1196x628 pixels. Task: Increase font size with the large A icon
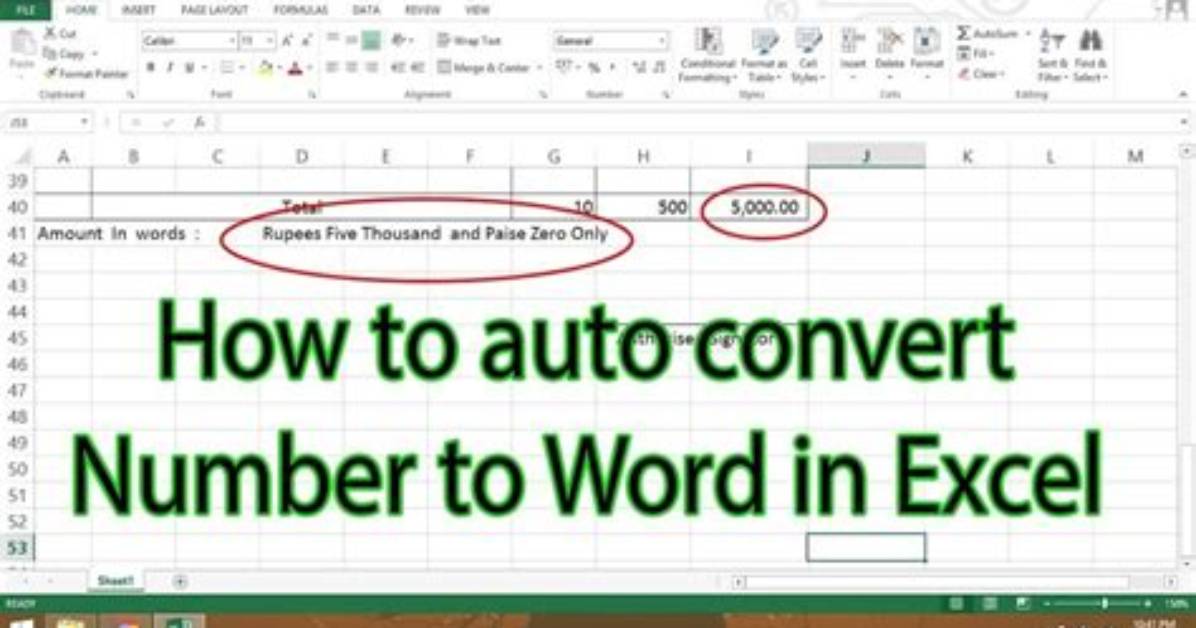click(x=287, y=40)
